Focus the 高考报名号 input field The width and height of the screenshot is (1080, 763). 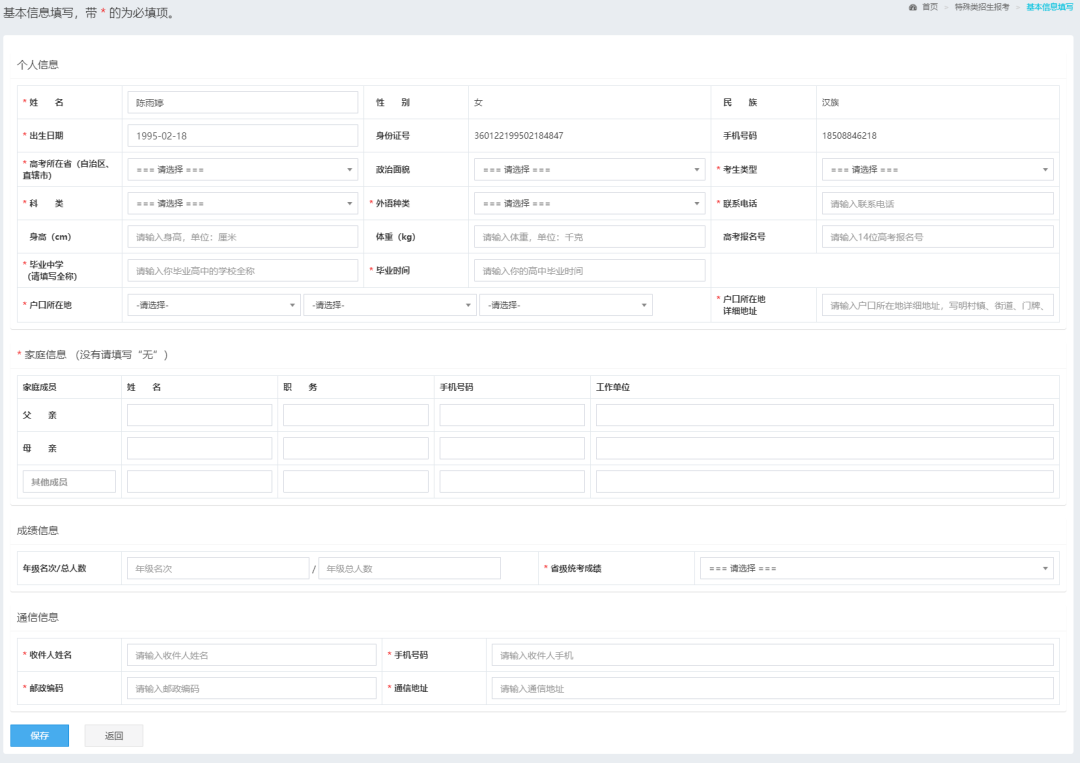coord(937,237)
